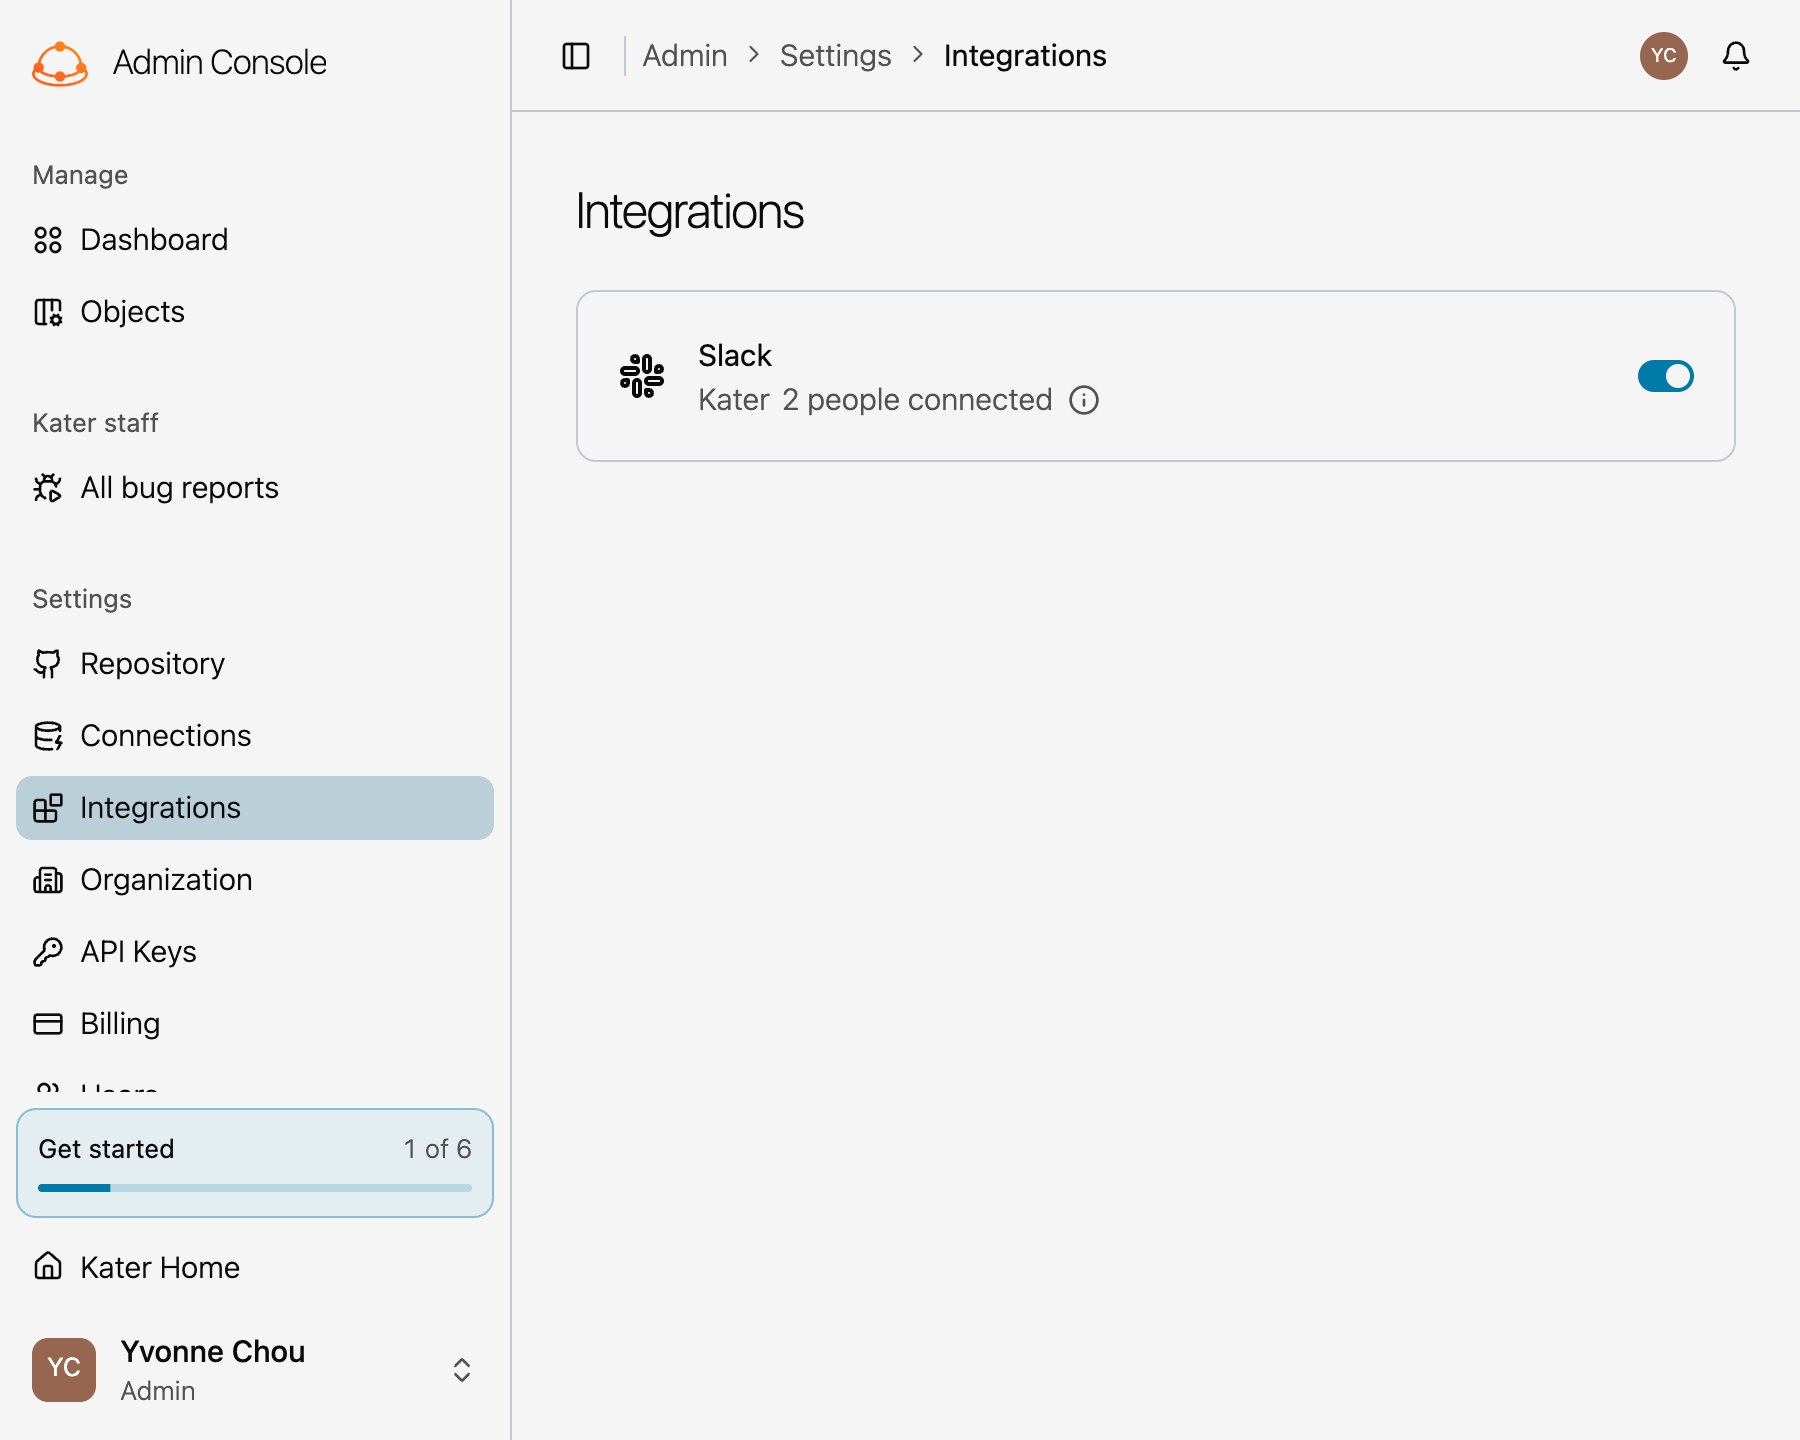
Task: Click the Integrations page heading
Action: click(689, 212)
